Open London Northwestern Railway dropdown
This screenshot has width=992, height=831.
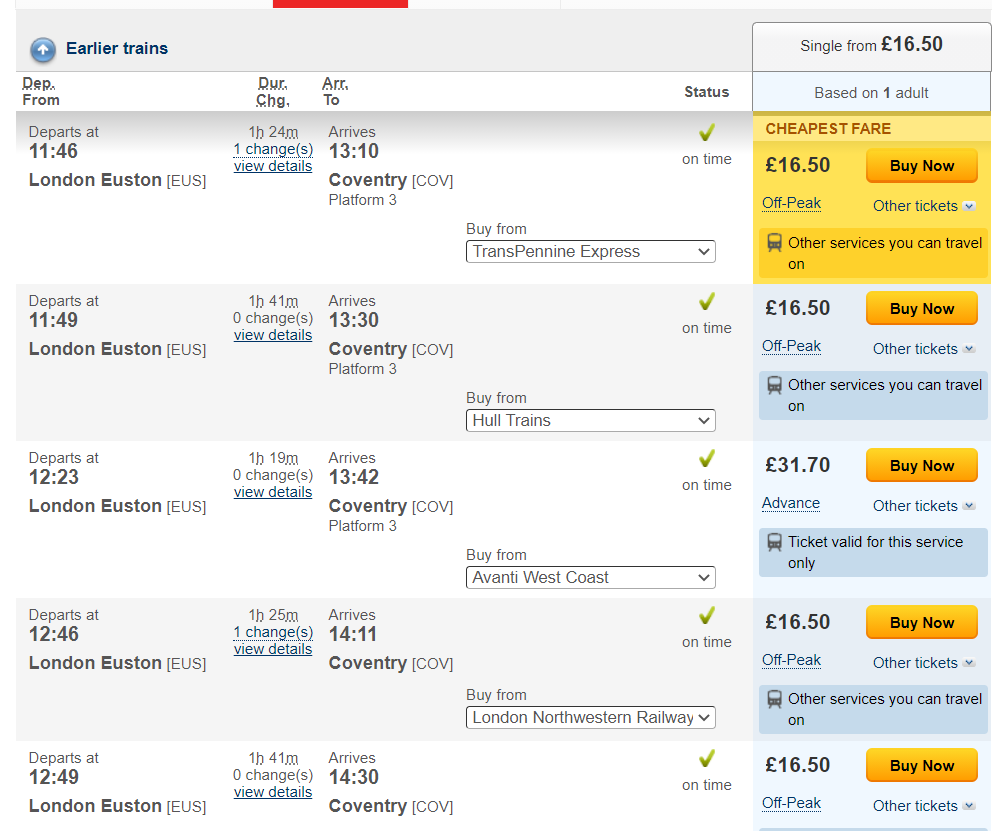point(590,718)
